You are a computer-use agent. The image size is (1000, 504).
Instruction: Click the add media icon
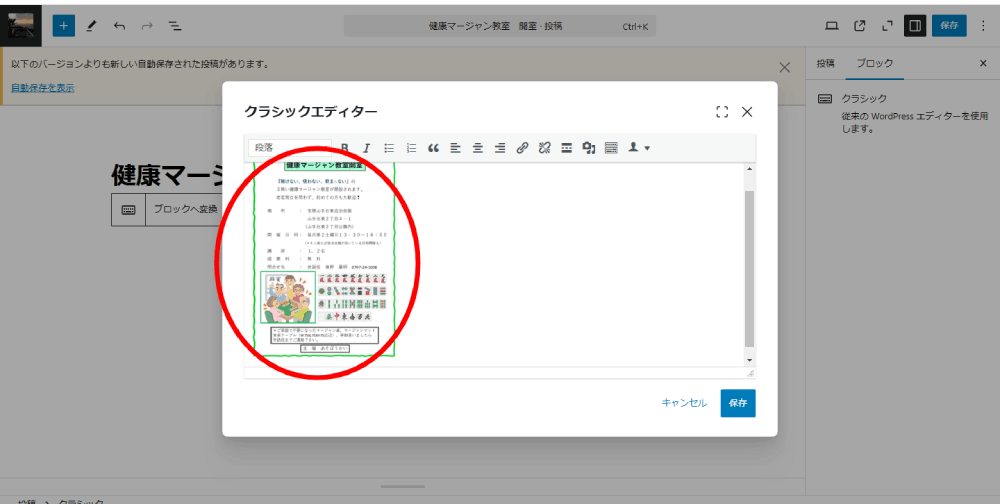[x=589, y=148]
